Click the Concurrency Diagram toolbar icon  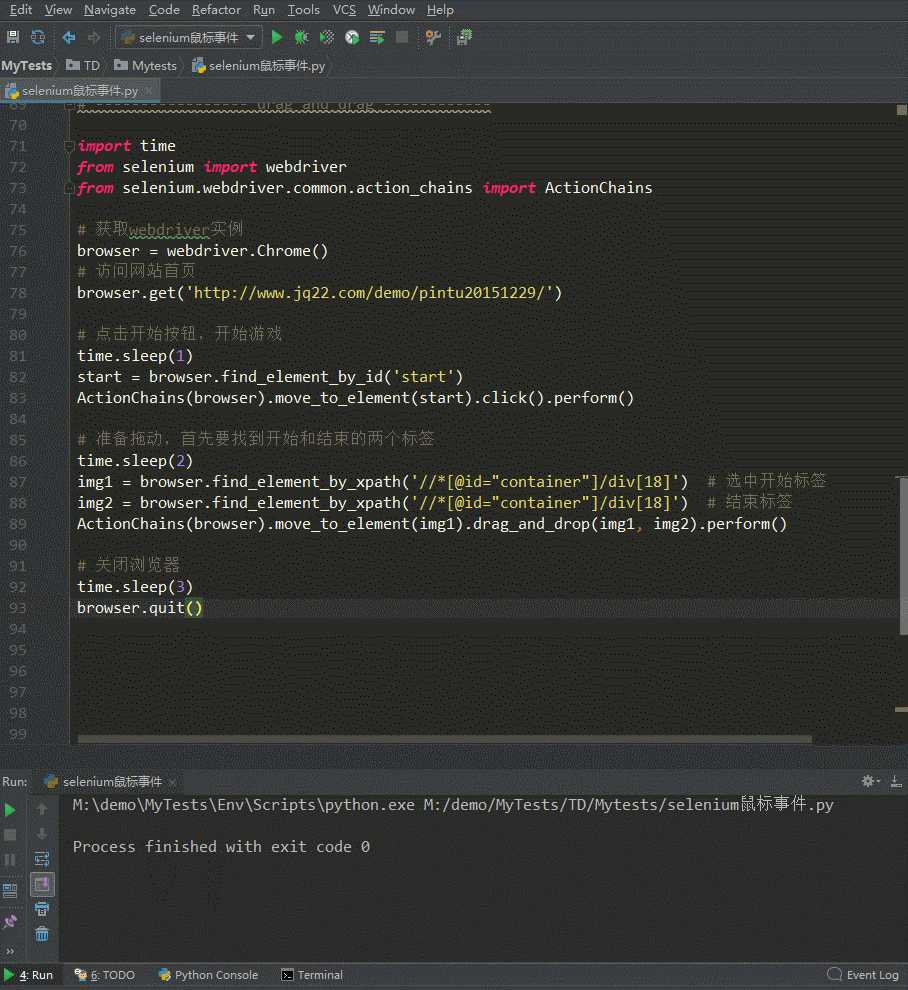[377, 37]
